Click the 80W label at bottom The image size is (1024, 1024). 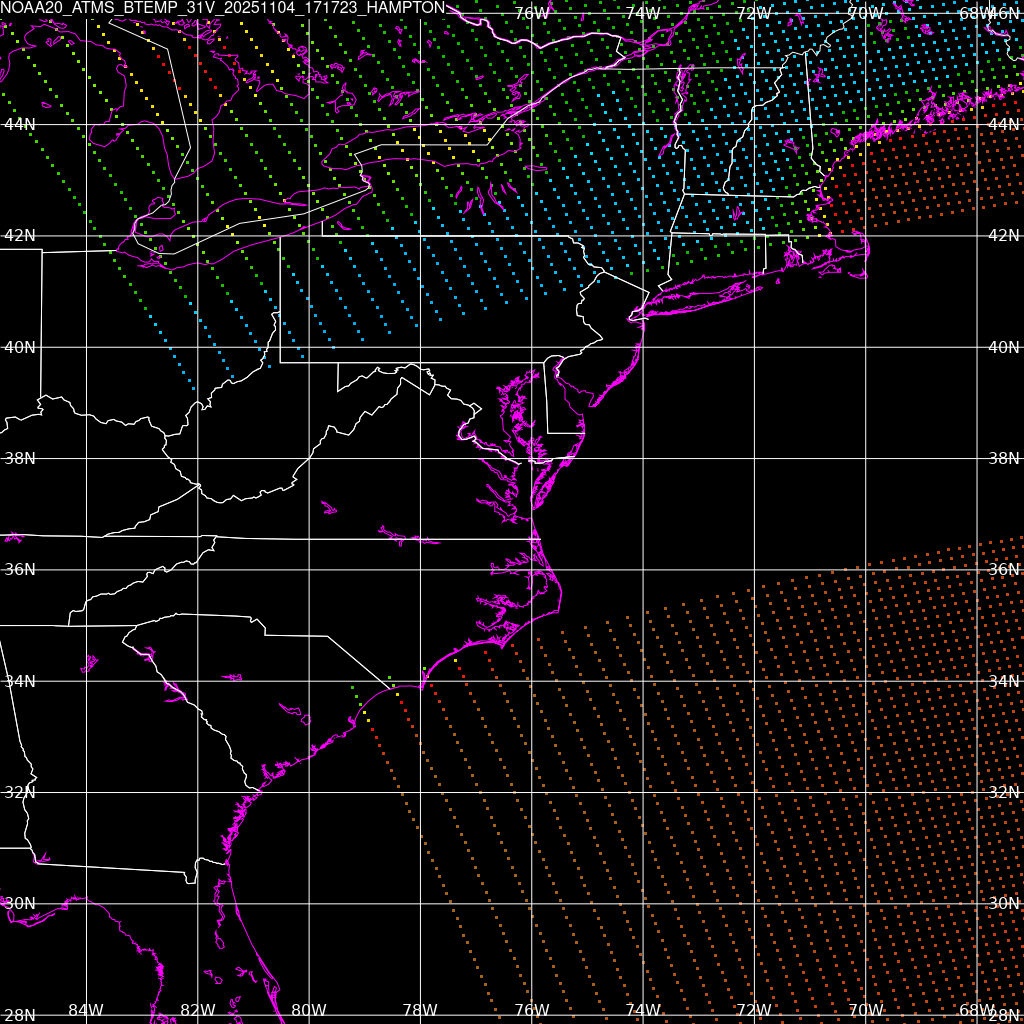point(309,1010)
